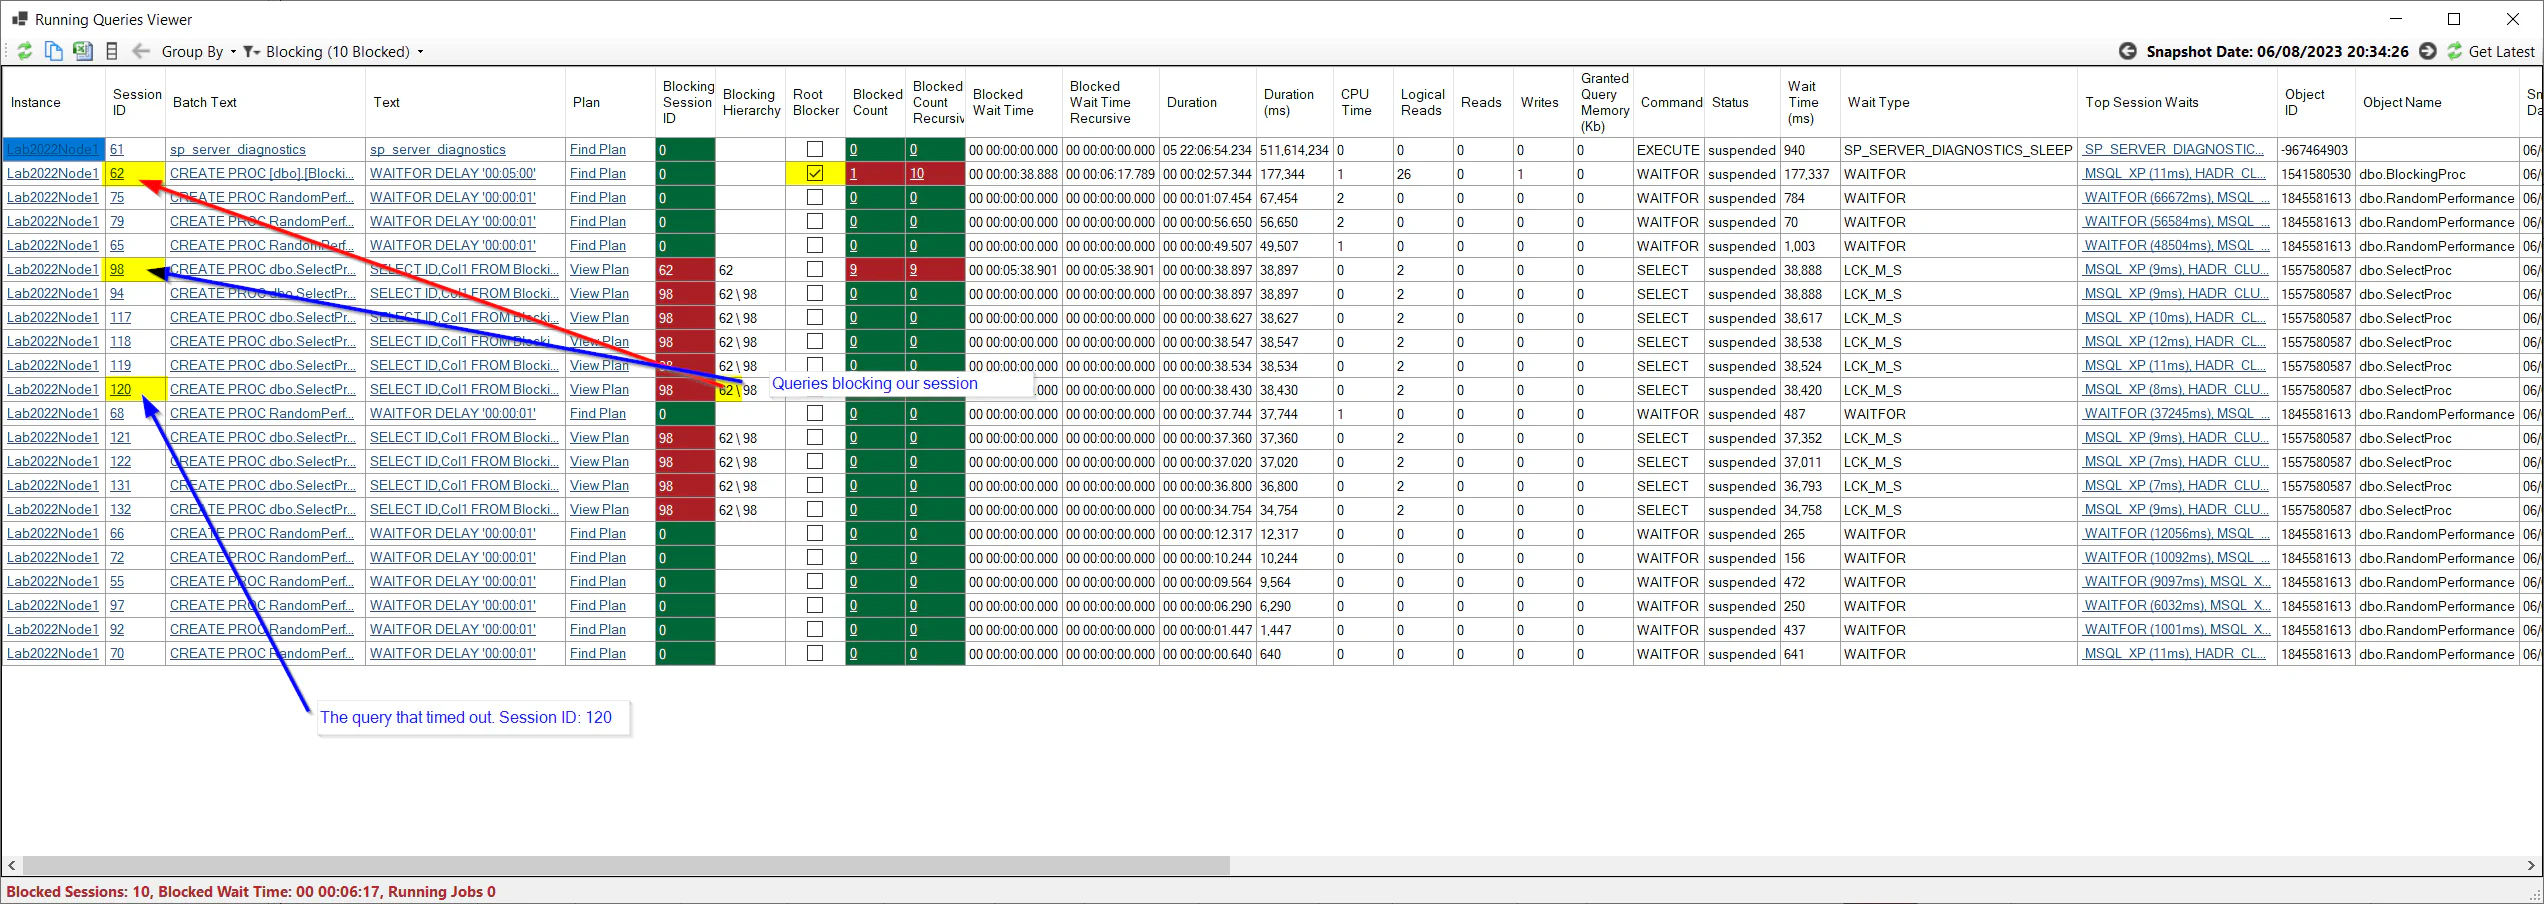Click the scrollbar left arrow
2544x904 pixels.
coord(11,865)
